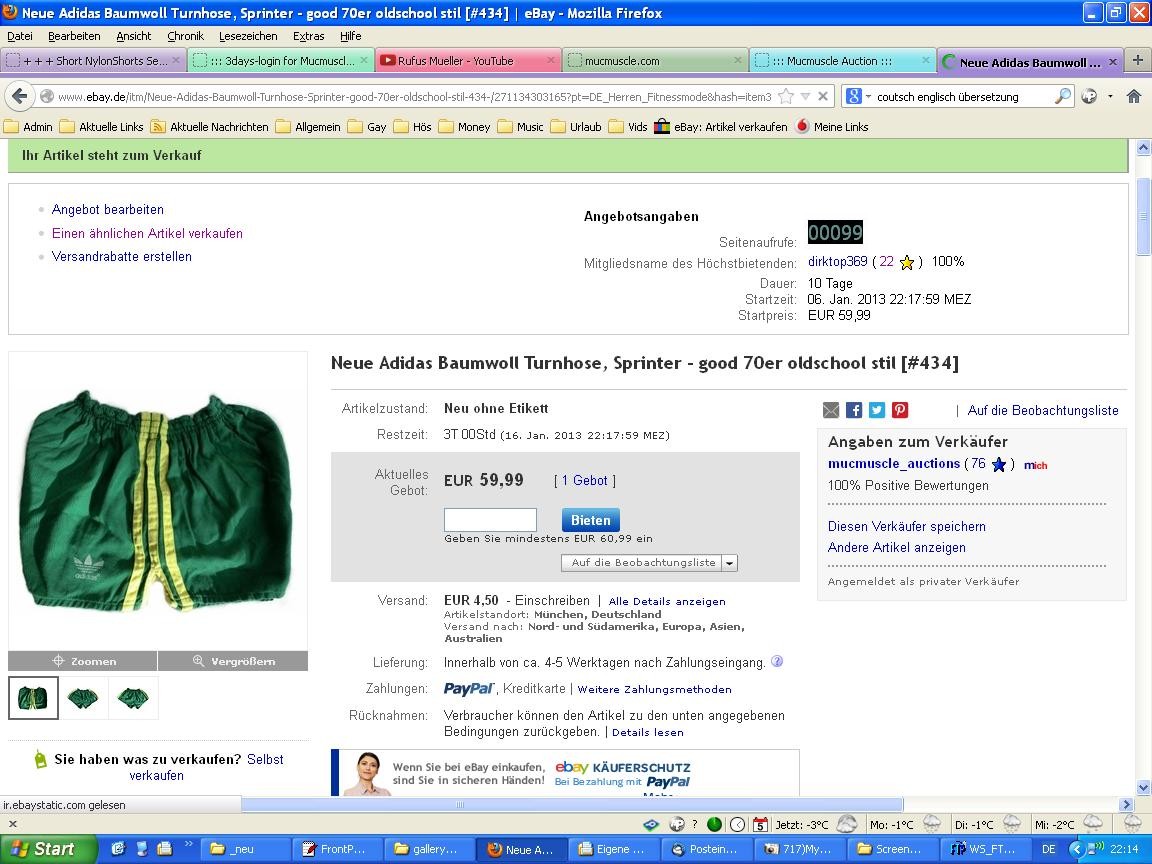Share the listing on Twitter

(x=877, y=410)
